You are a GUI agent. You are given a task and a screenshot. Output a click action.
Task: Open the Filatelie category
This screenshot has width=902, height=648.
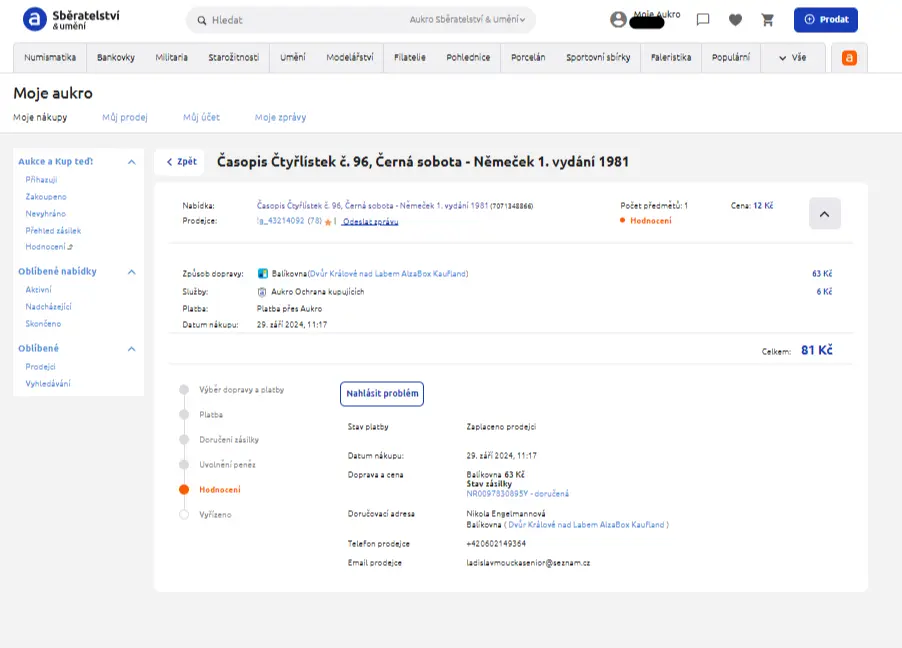pos(410,58)
